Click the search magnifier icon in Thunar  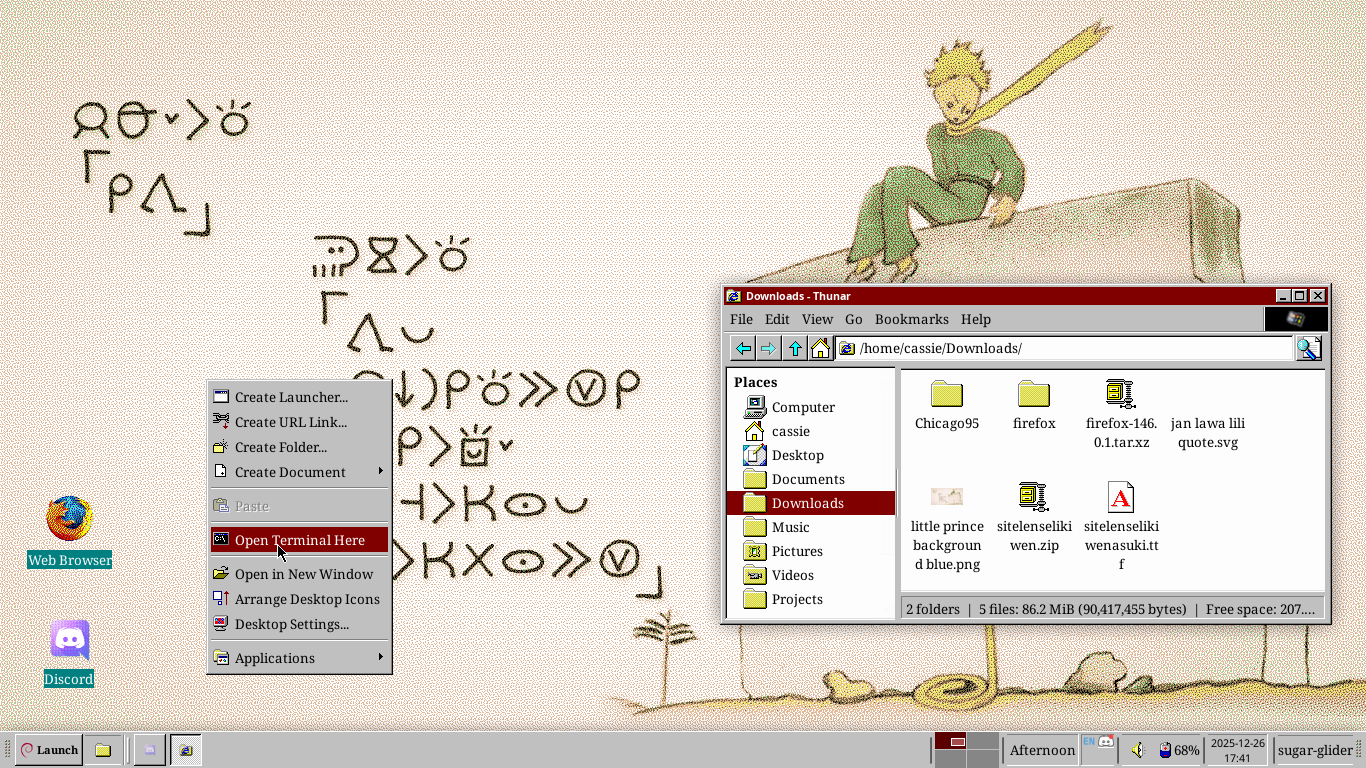point(1308,348)
